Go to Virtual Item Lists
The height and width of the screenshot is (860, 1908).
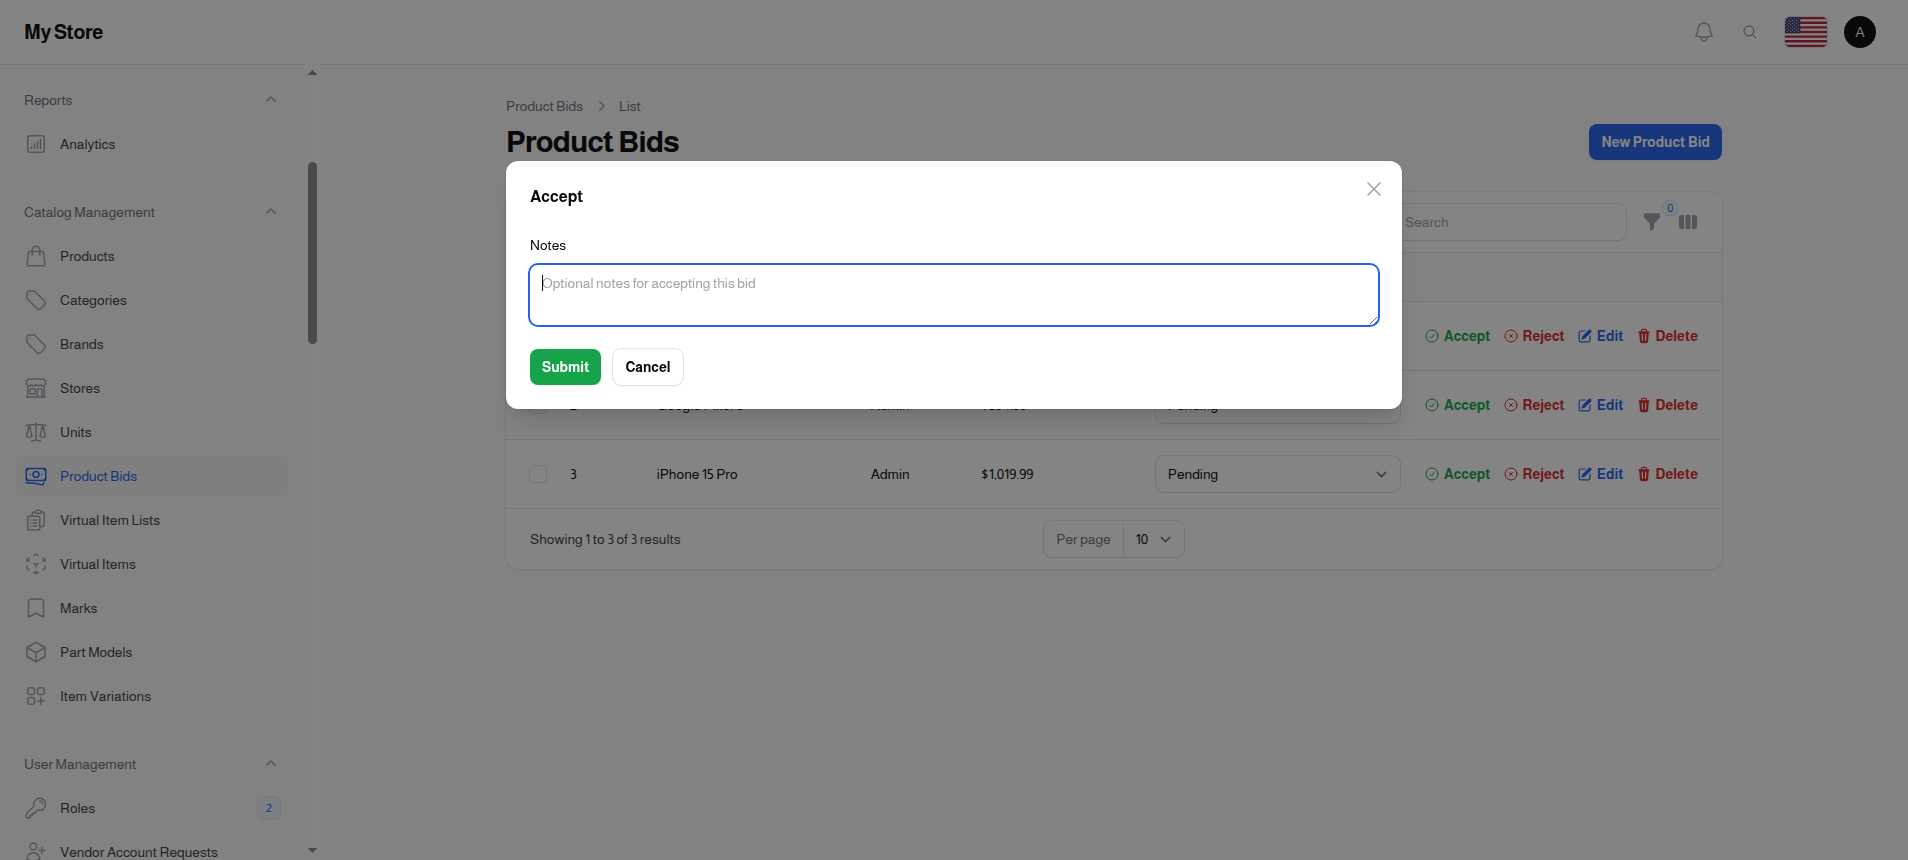(x=109, y=520)
